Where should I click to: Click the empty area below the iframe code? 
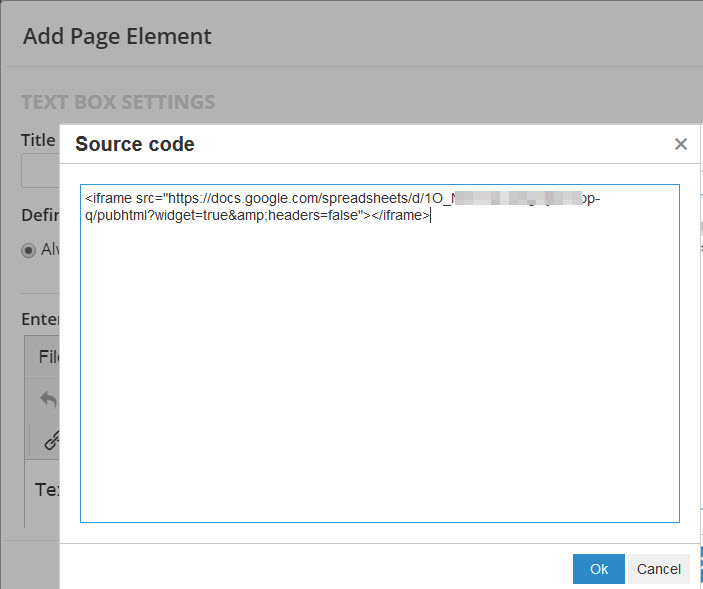tap(379, 400)
